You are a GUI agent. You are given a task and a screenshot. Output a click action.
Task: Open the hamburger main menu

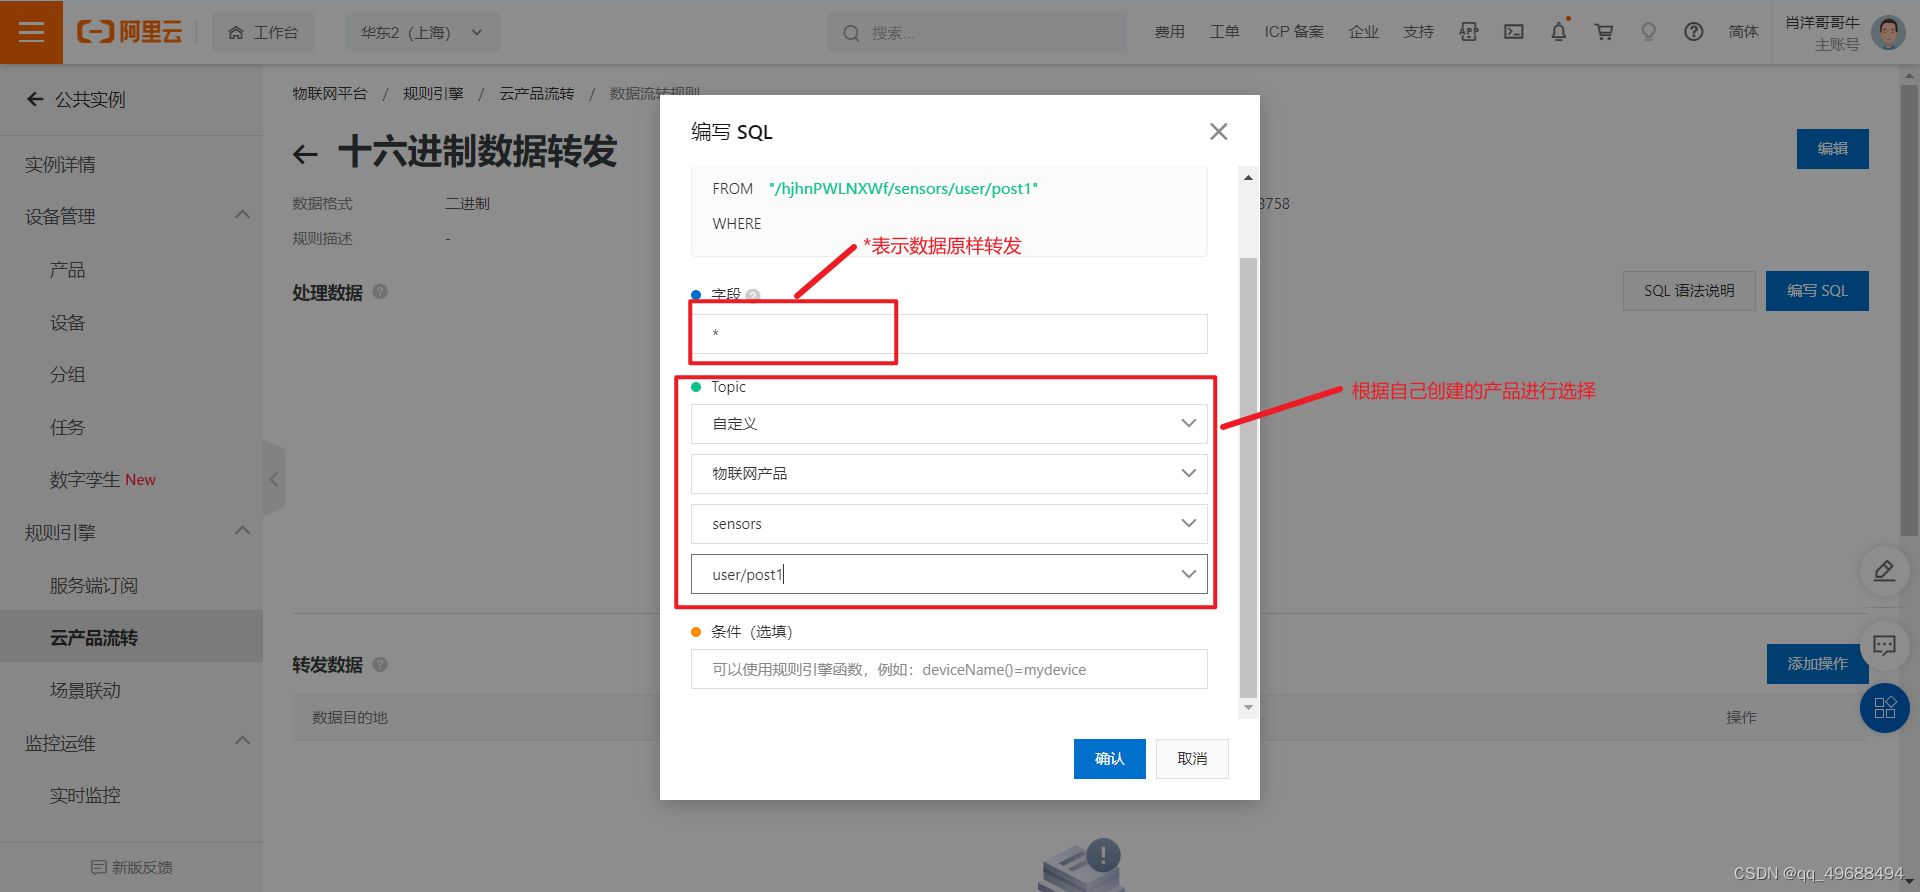pyautogui.click(x=31, y=32)
